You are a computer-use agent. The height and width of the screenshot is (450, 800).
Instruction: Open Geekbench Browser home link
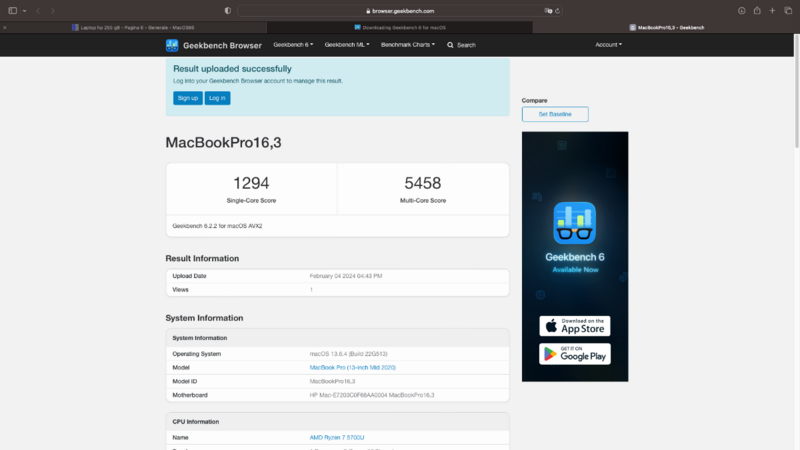(222, 45)
